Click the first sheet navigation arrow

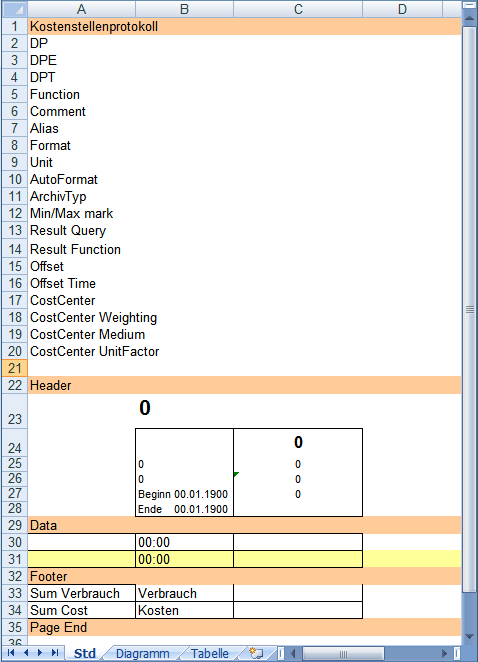tap(11, 653)
